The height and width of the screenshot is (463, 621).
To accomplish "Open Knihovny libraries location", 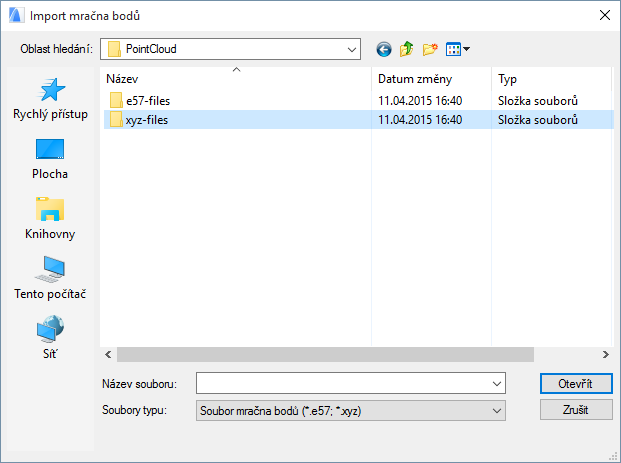I will point(50,218).
